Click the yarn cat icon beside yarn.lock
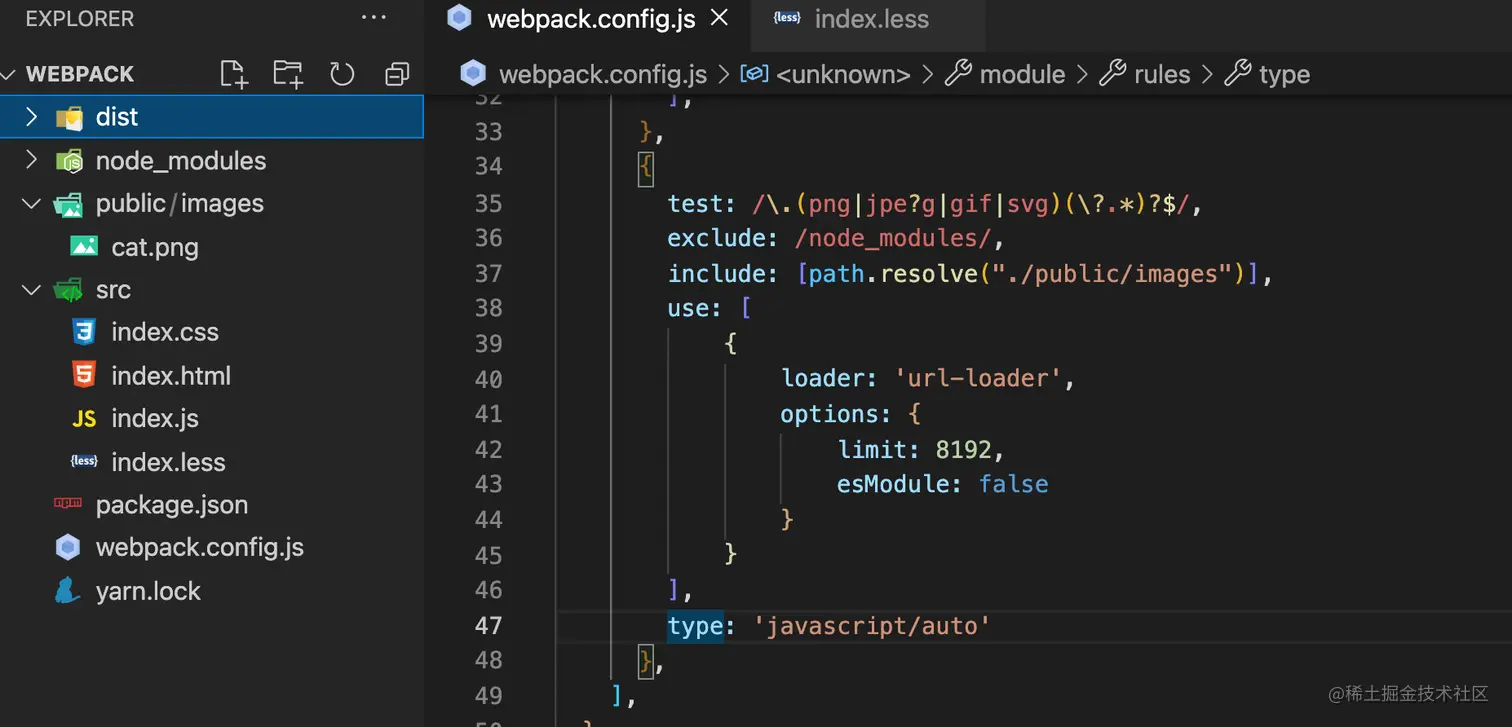This screenshot has width=1512, height=727. click(x=68, y=591)
